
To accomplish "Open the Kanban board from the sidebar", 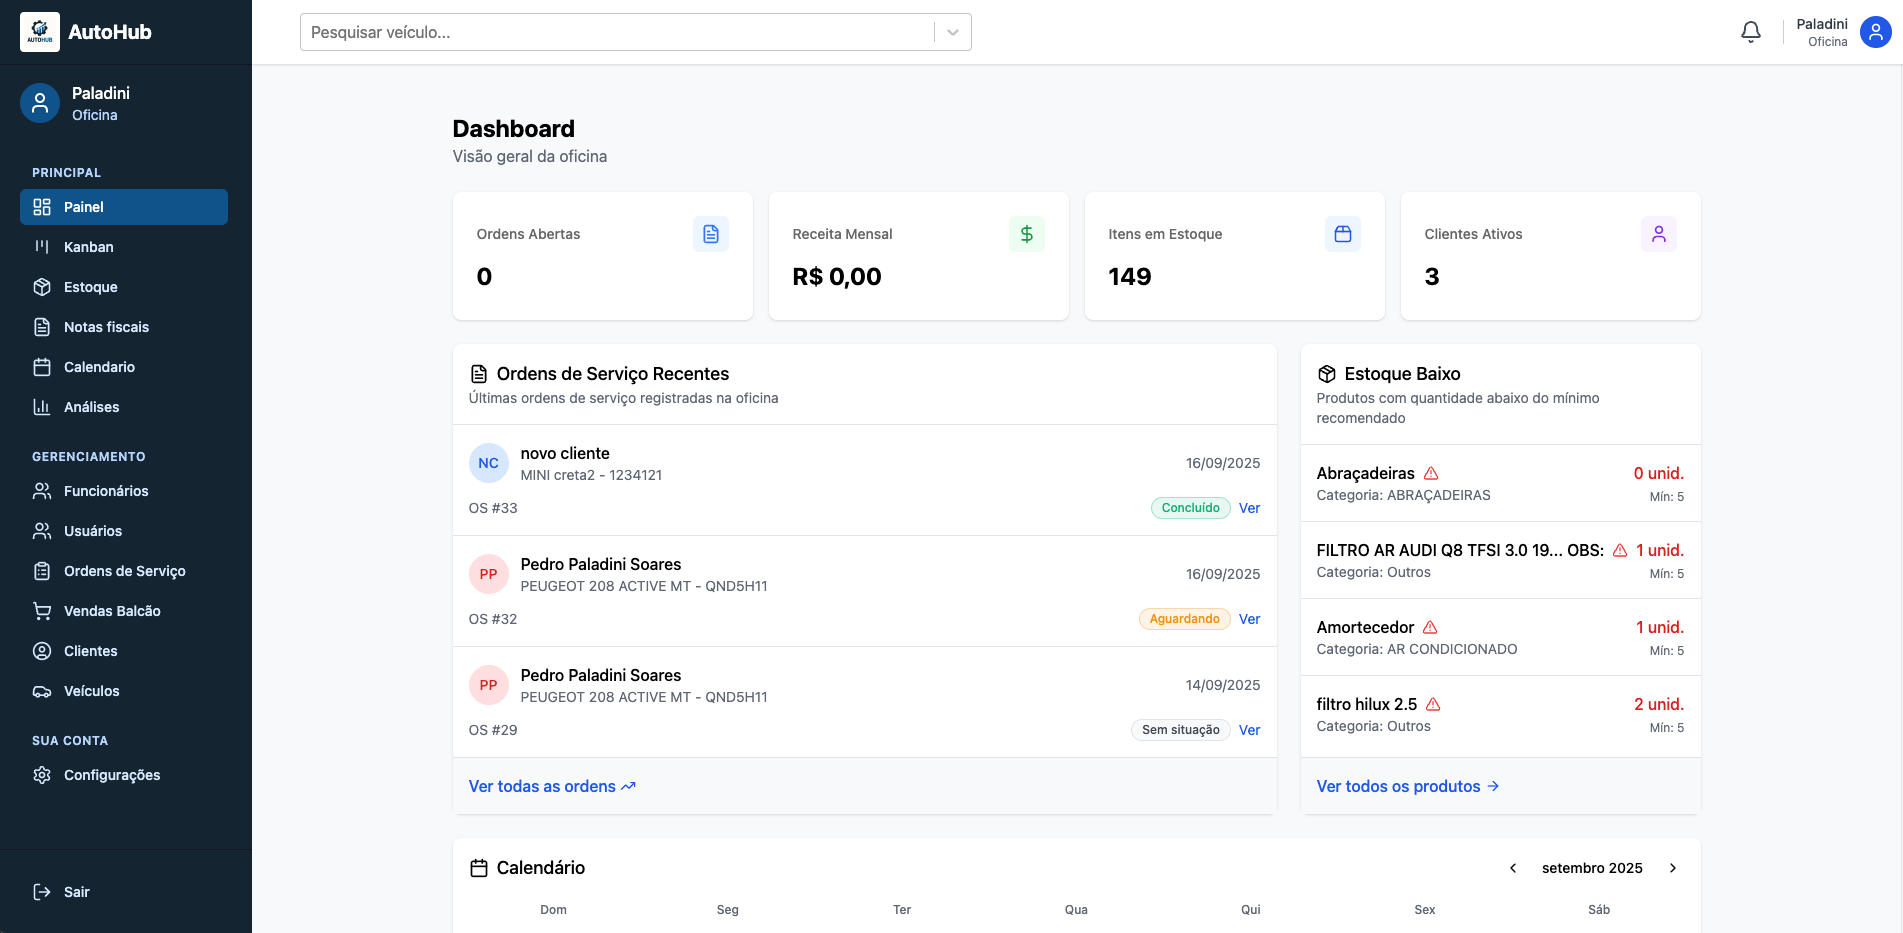I will 88,247.
